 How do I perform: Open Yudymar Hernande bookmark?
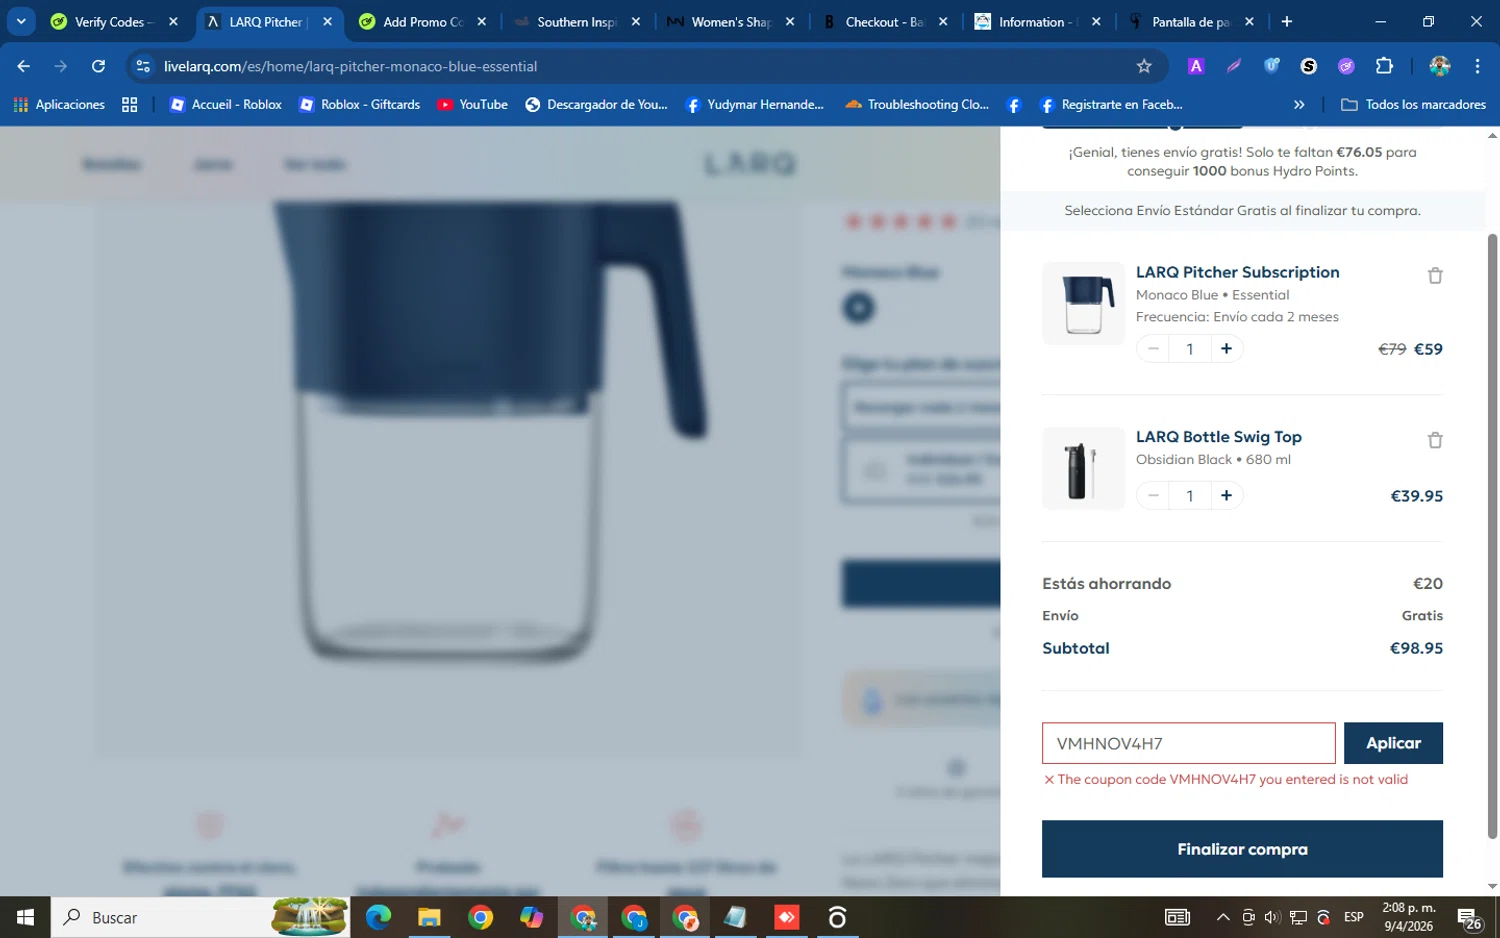pyautogui.click(x=755, y=104)
